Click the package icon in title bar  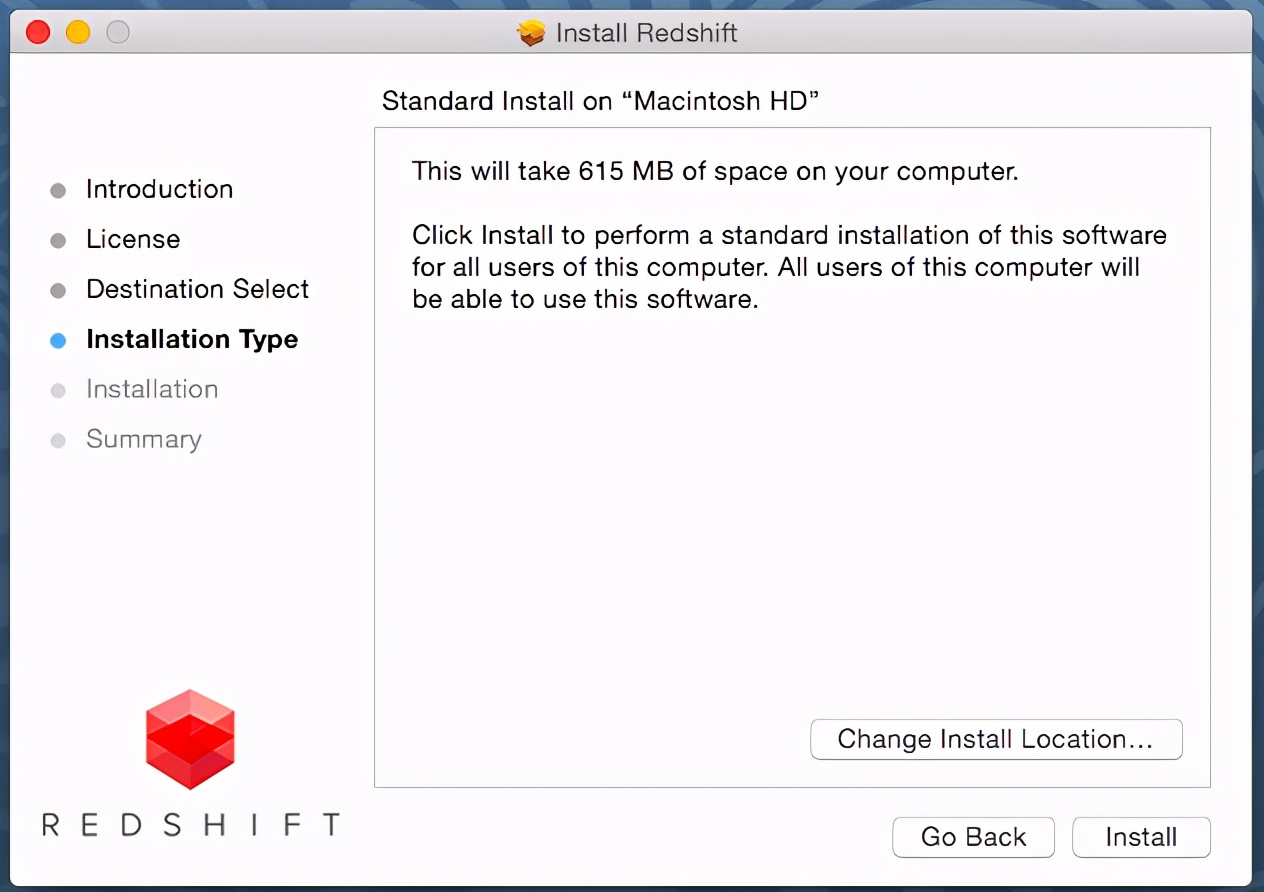[531, 33]
